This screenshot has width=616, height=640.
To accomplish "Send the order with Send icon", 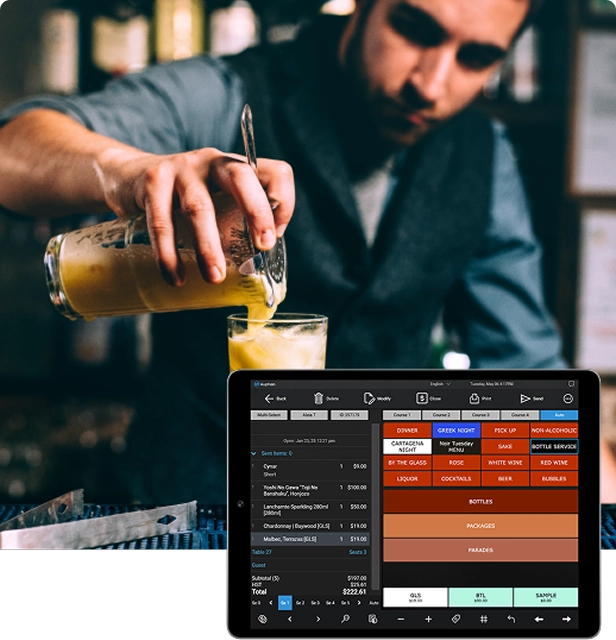I will pos(525,398).
